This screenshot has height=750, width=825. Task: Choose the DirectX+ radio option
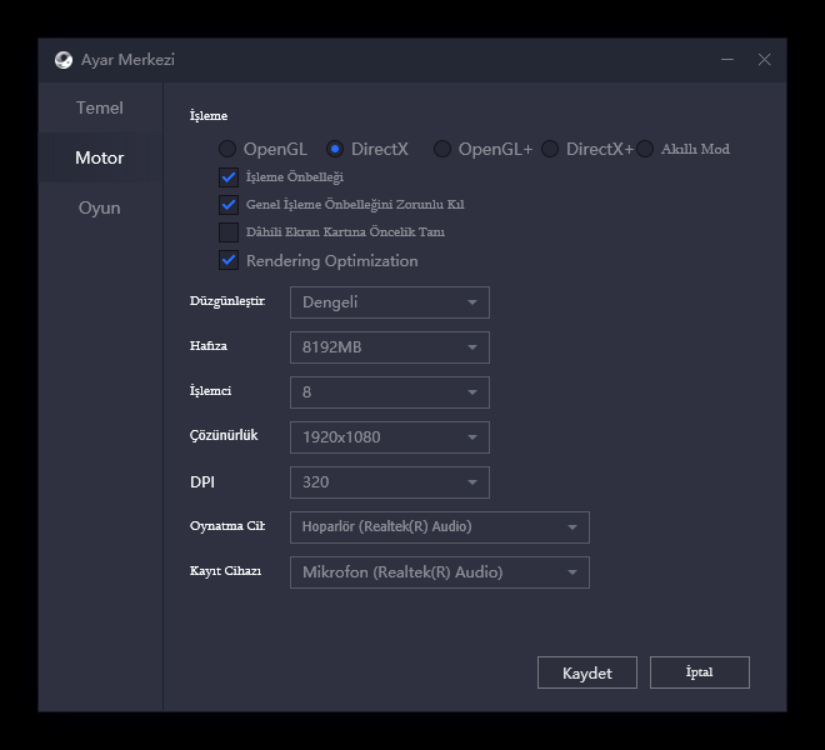tap(550, 149)
